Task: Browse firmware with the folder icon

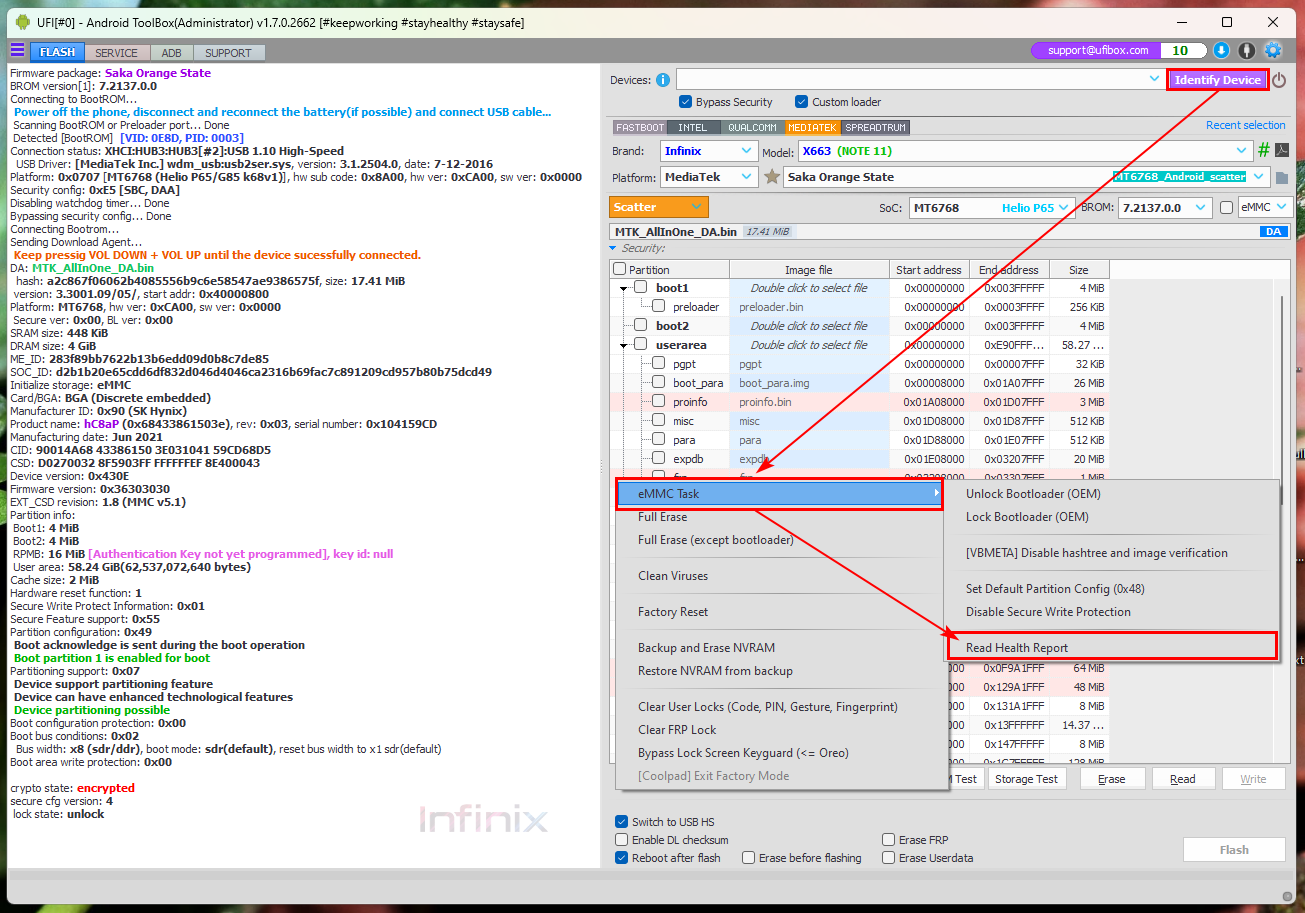Action: pos(1282,178)
